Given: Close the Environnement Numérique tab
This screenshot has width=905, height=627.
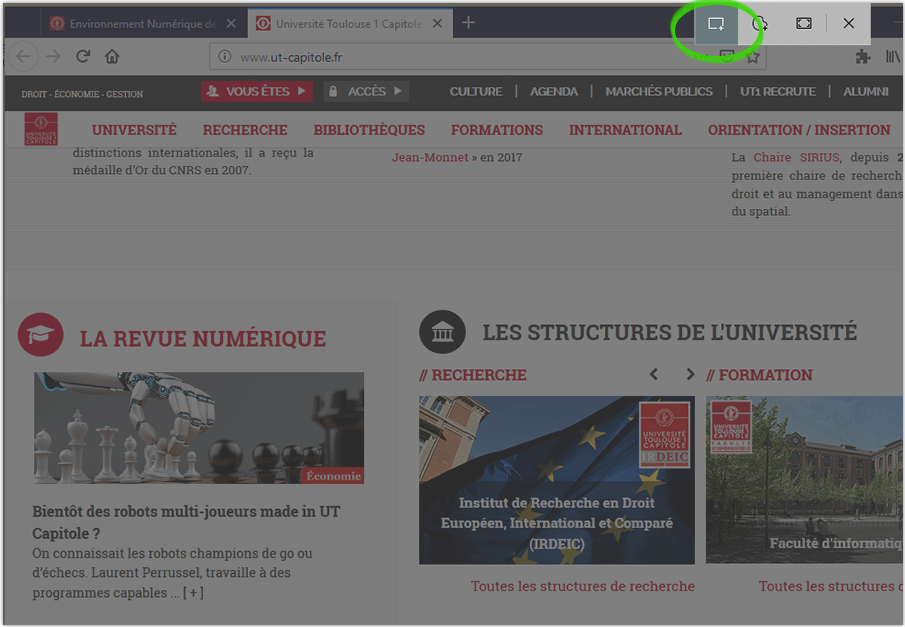Looking at the screenshot, I should [x=231, y=24].
